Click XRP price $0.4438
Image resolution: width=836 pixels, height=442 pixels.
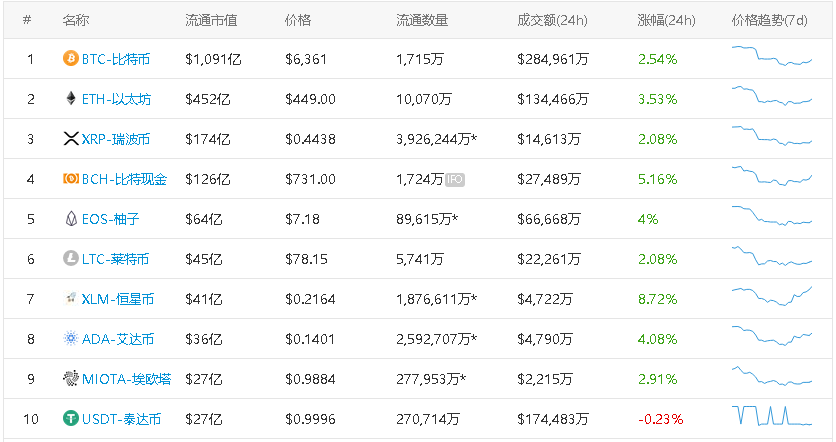click(x=310, y=139)
